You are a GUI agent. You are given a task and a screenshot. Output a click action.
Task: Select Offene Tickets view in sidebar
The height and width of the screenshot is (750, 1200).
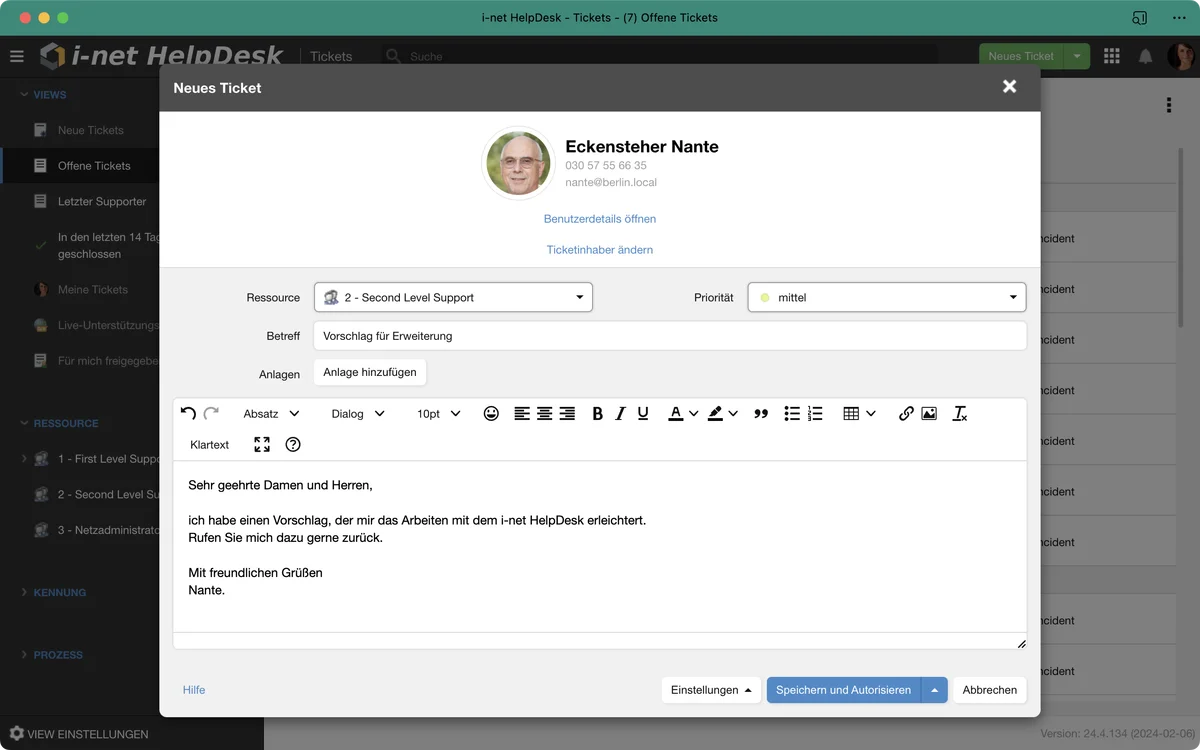94,166
